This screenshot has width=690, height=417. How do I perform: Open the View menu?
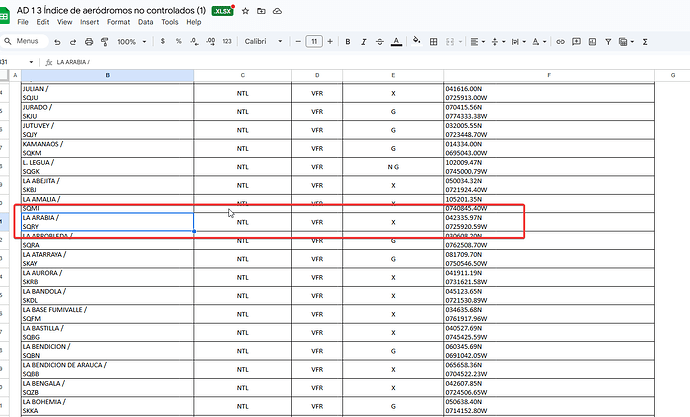click(x=64, y=22)
